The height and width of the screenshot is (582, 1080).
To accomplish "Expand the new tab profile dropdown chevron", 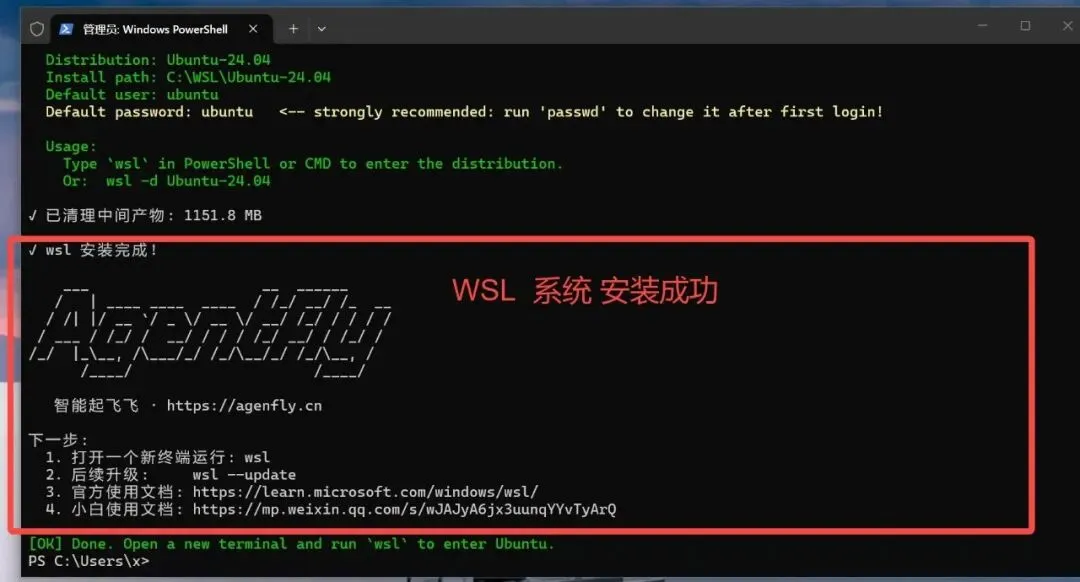I will (322, 29).
